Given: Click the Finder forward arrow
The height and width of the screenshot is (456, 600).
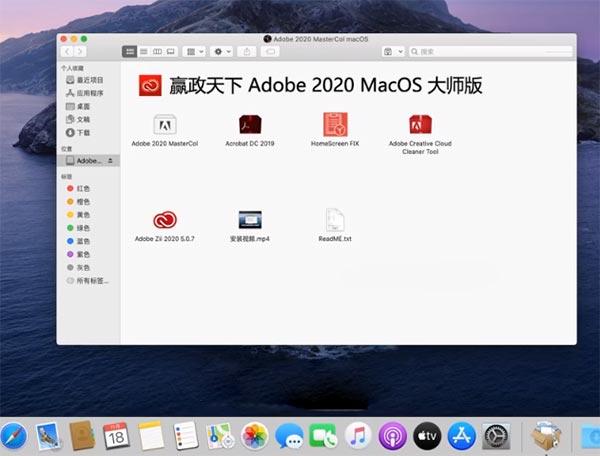Looking at the screenshot, I should pyautogui.click(x=80, y=52).
